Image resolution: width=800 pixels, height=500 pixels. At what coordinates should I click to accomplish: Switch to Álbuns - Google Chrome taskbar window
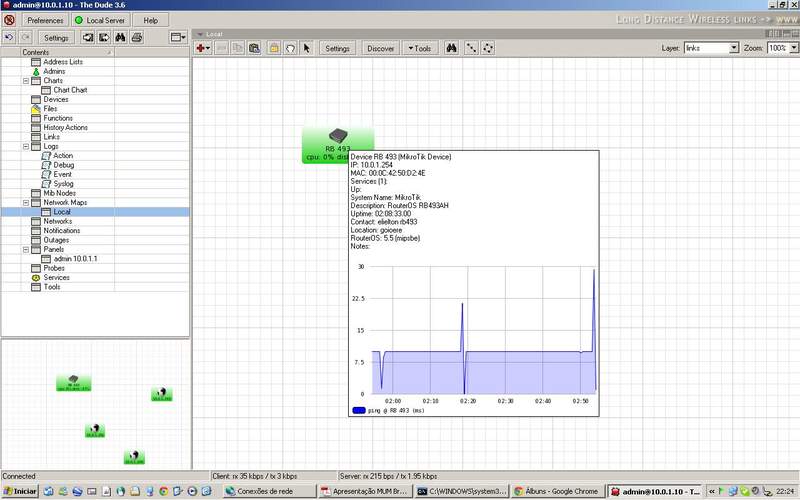pyautogui.click(x=557, y=491)
